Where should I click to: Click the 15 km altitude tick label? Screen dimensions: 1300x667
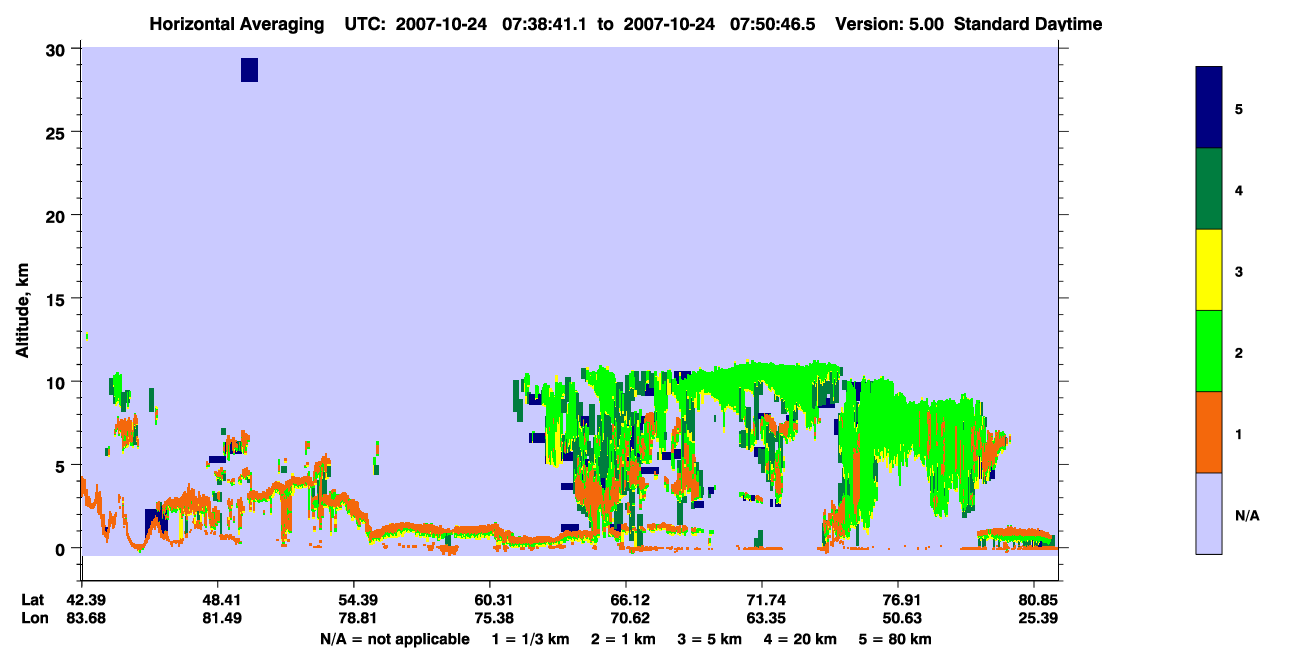(56, 299)
